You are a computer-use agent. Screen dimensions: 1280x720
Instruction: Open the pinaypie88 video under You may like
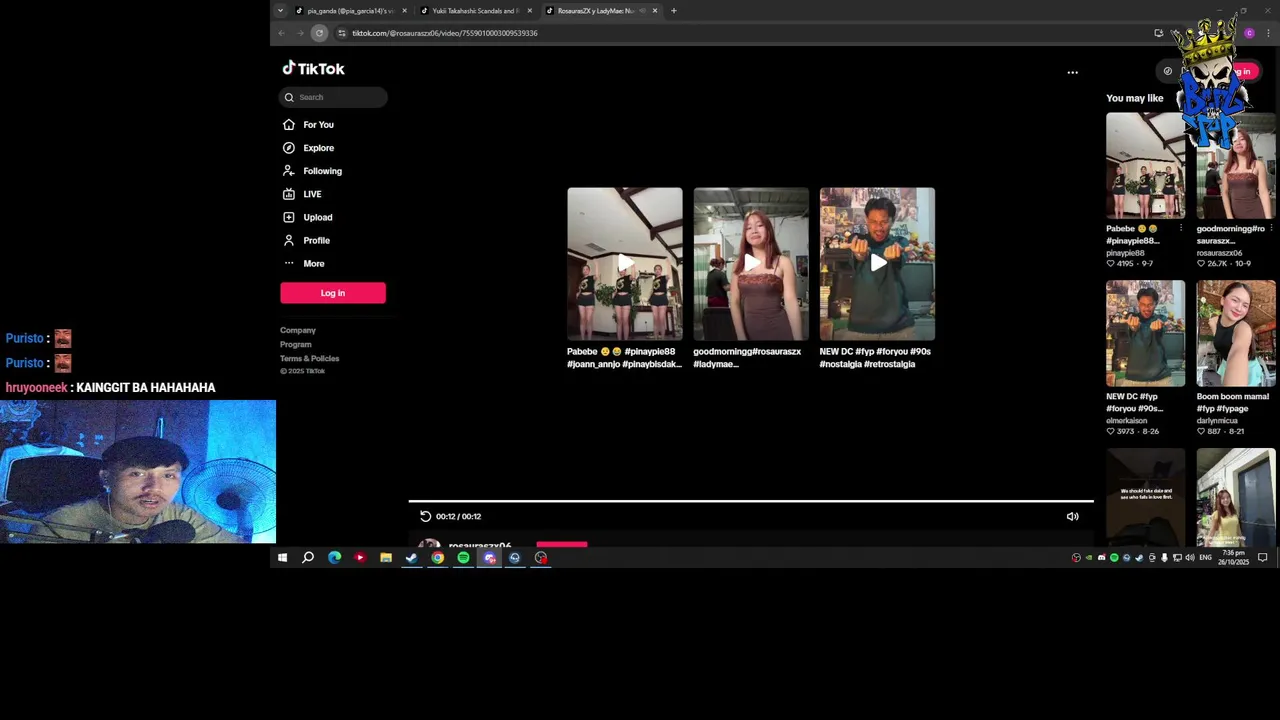[x=1145, y=166]
